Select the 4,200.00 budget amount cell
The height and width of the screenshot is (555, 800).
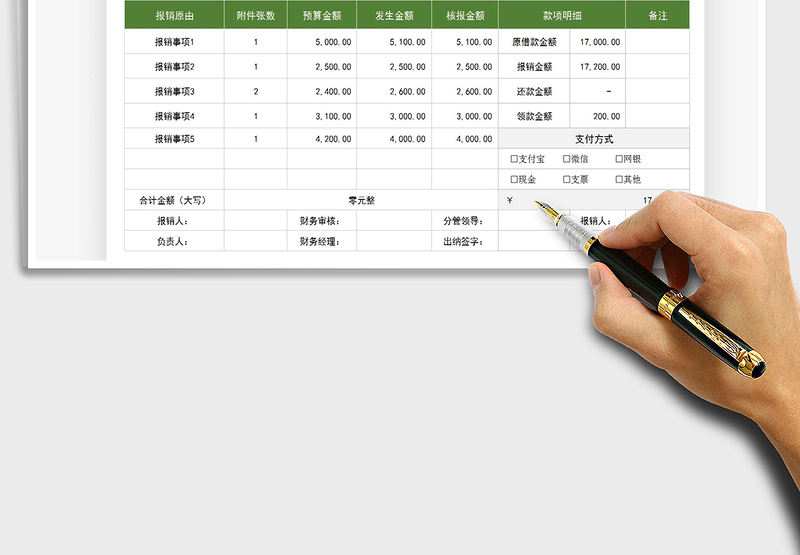point(322,139)
